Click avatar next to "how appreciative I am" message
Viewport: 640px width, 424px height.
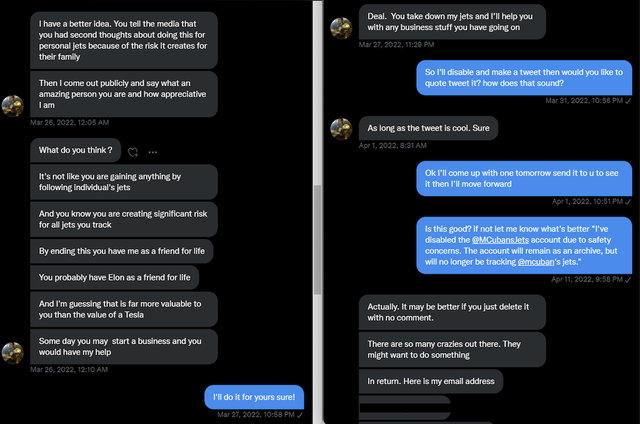pyautogui.click(x=13, y=105)
